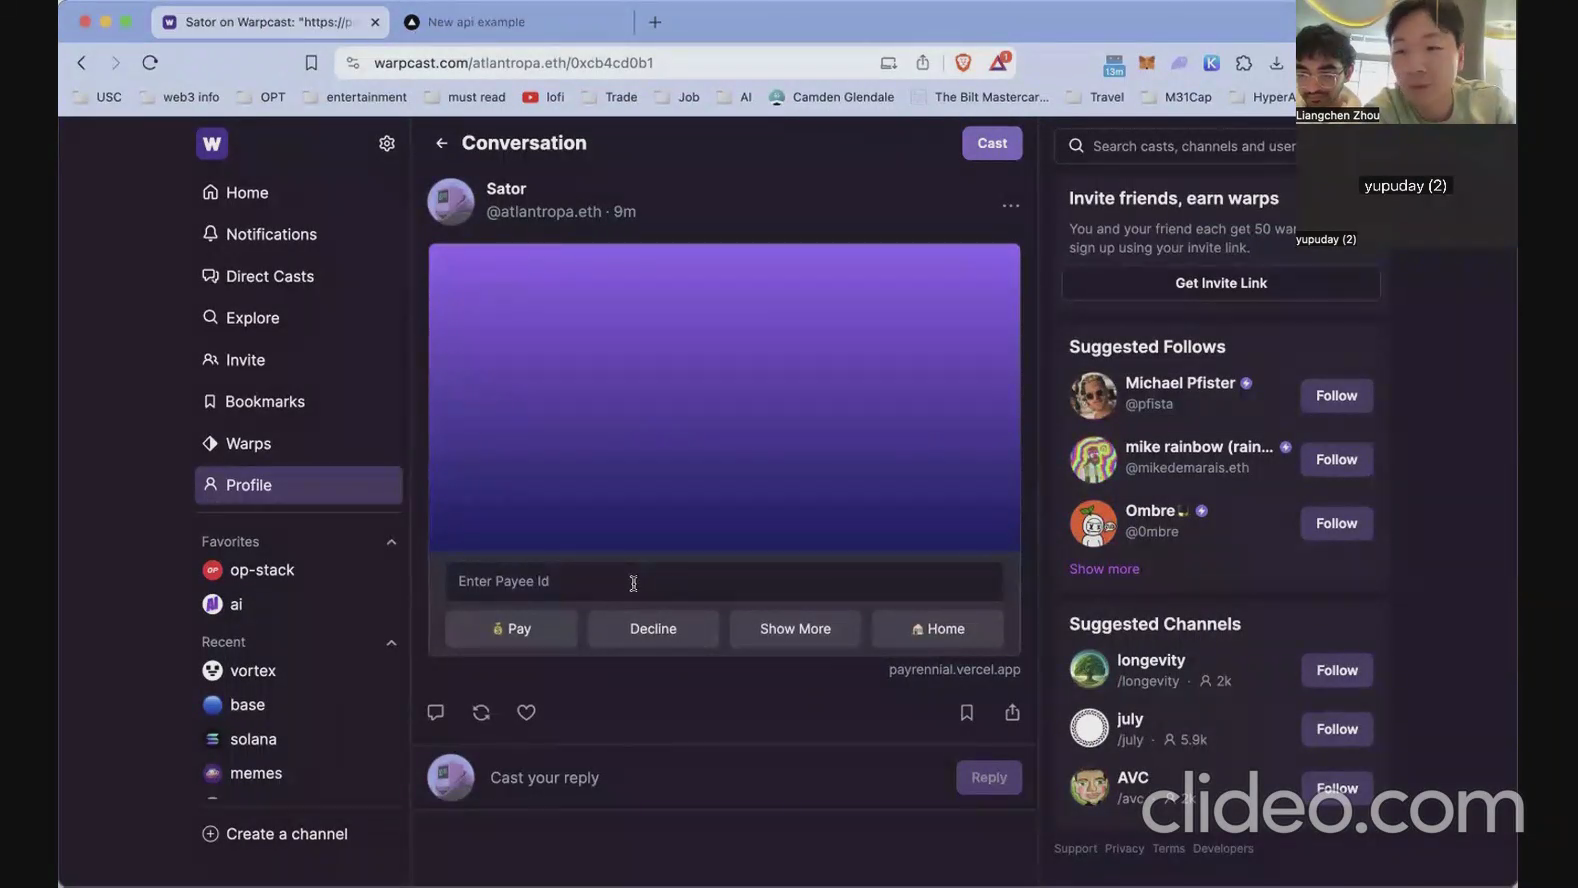Click the browser back arrow
The image size is (1578, 888).
click(82, 62)
